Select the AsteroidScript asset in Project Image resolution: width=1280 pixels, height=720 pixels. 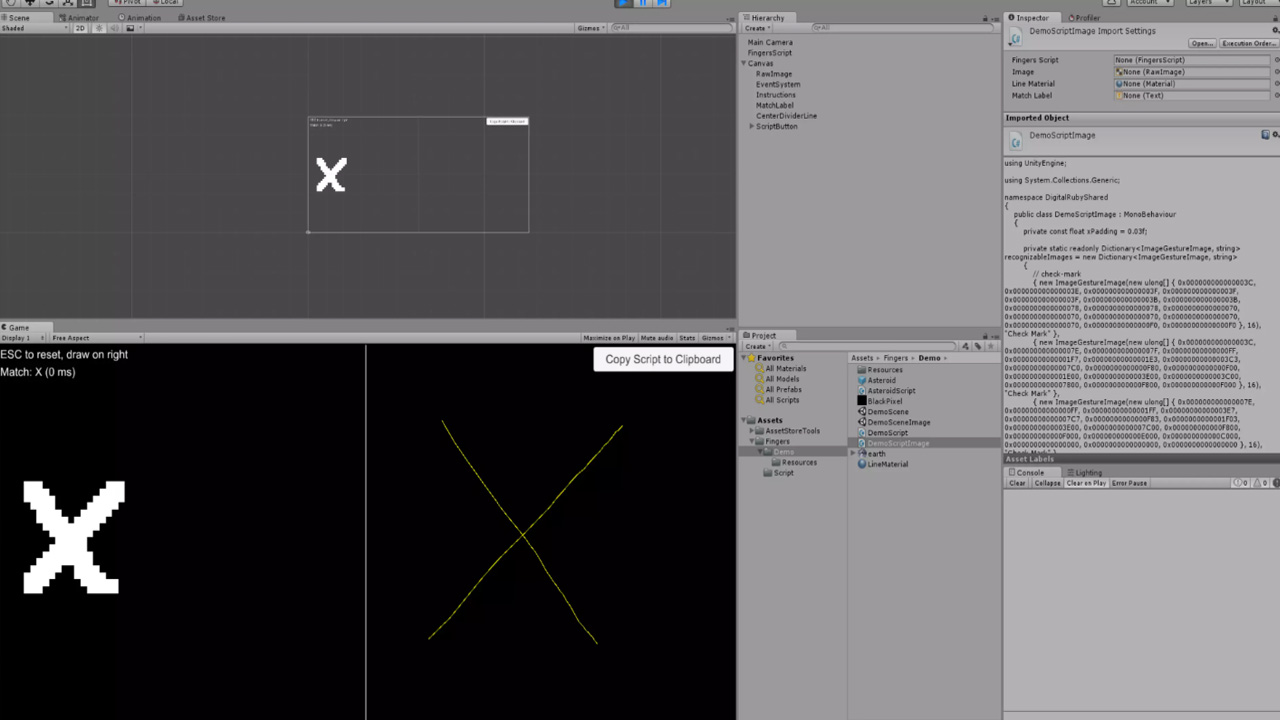pyautogui.click(x=890, y=391)
